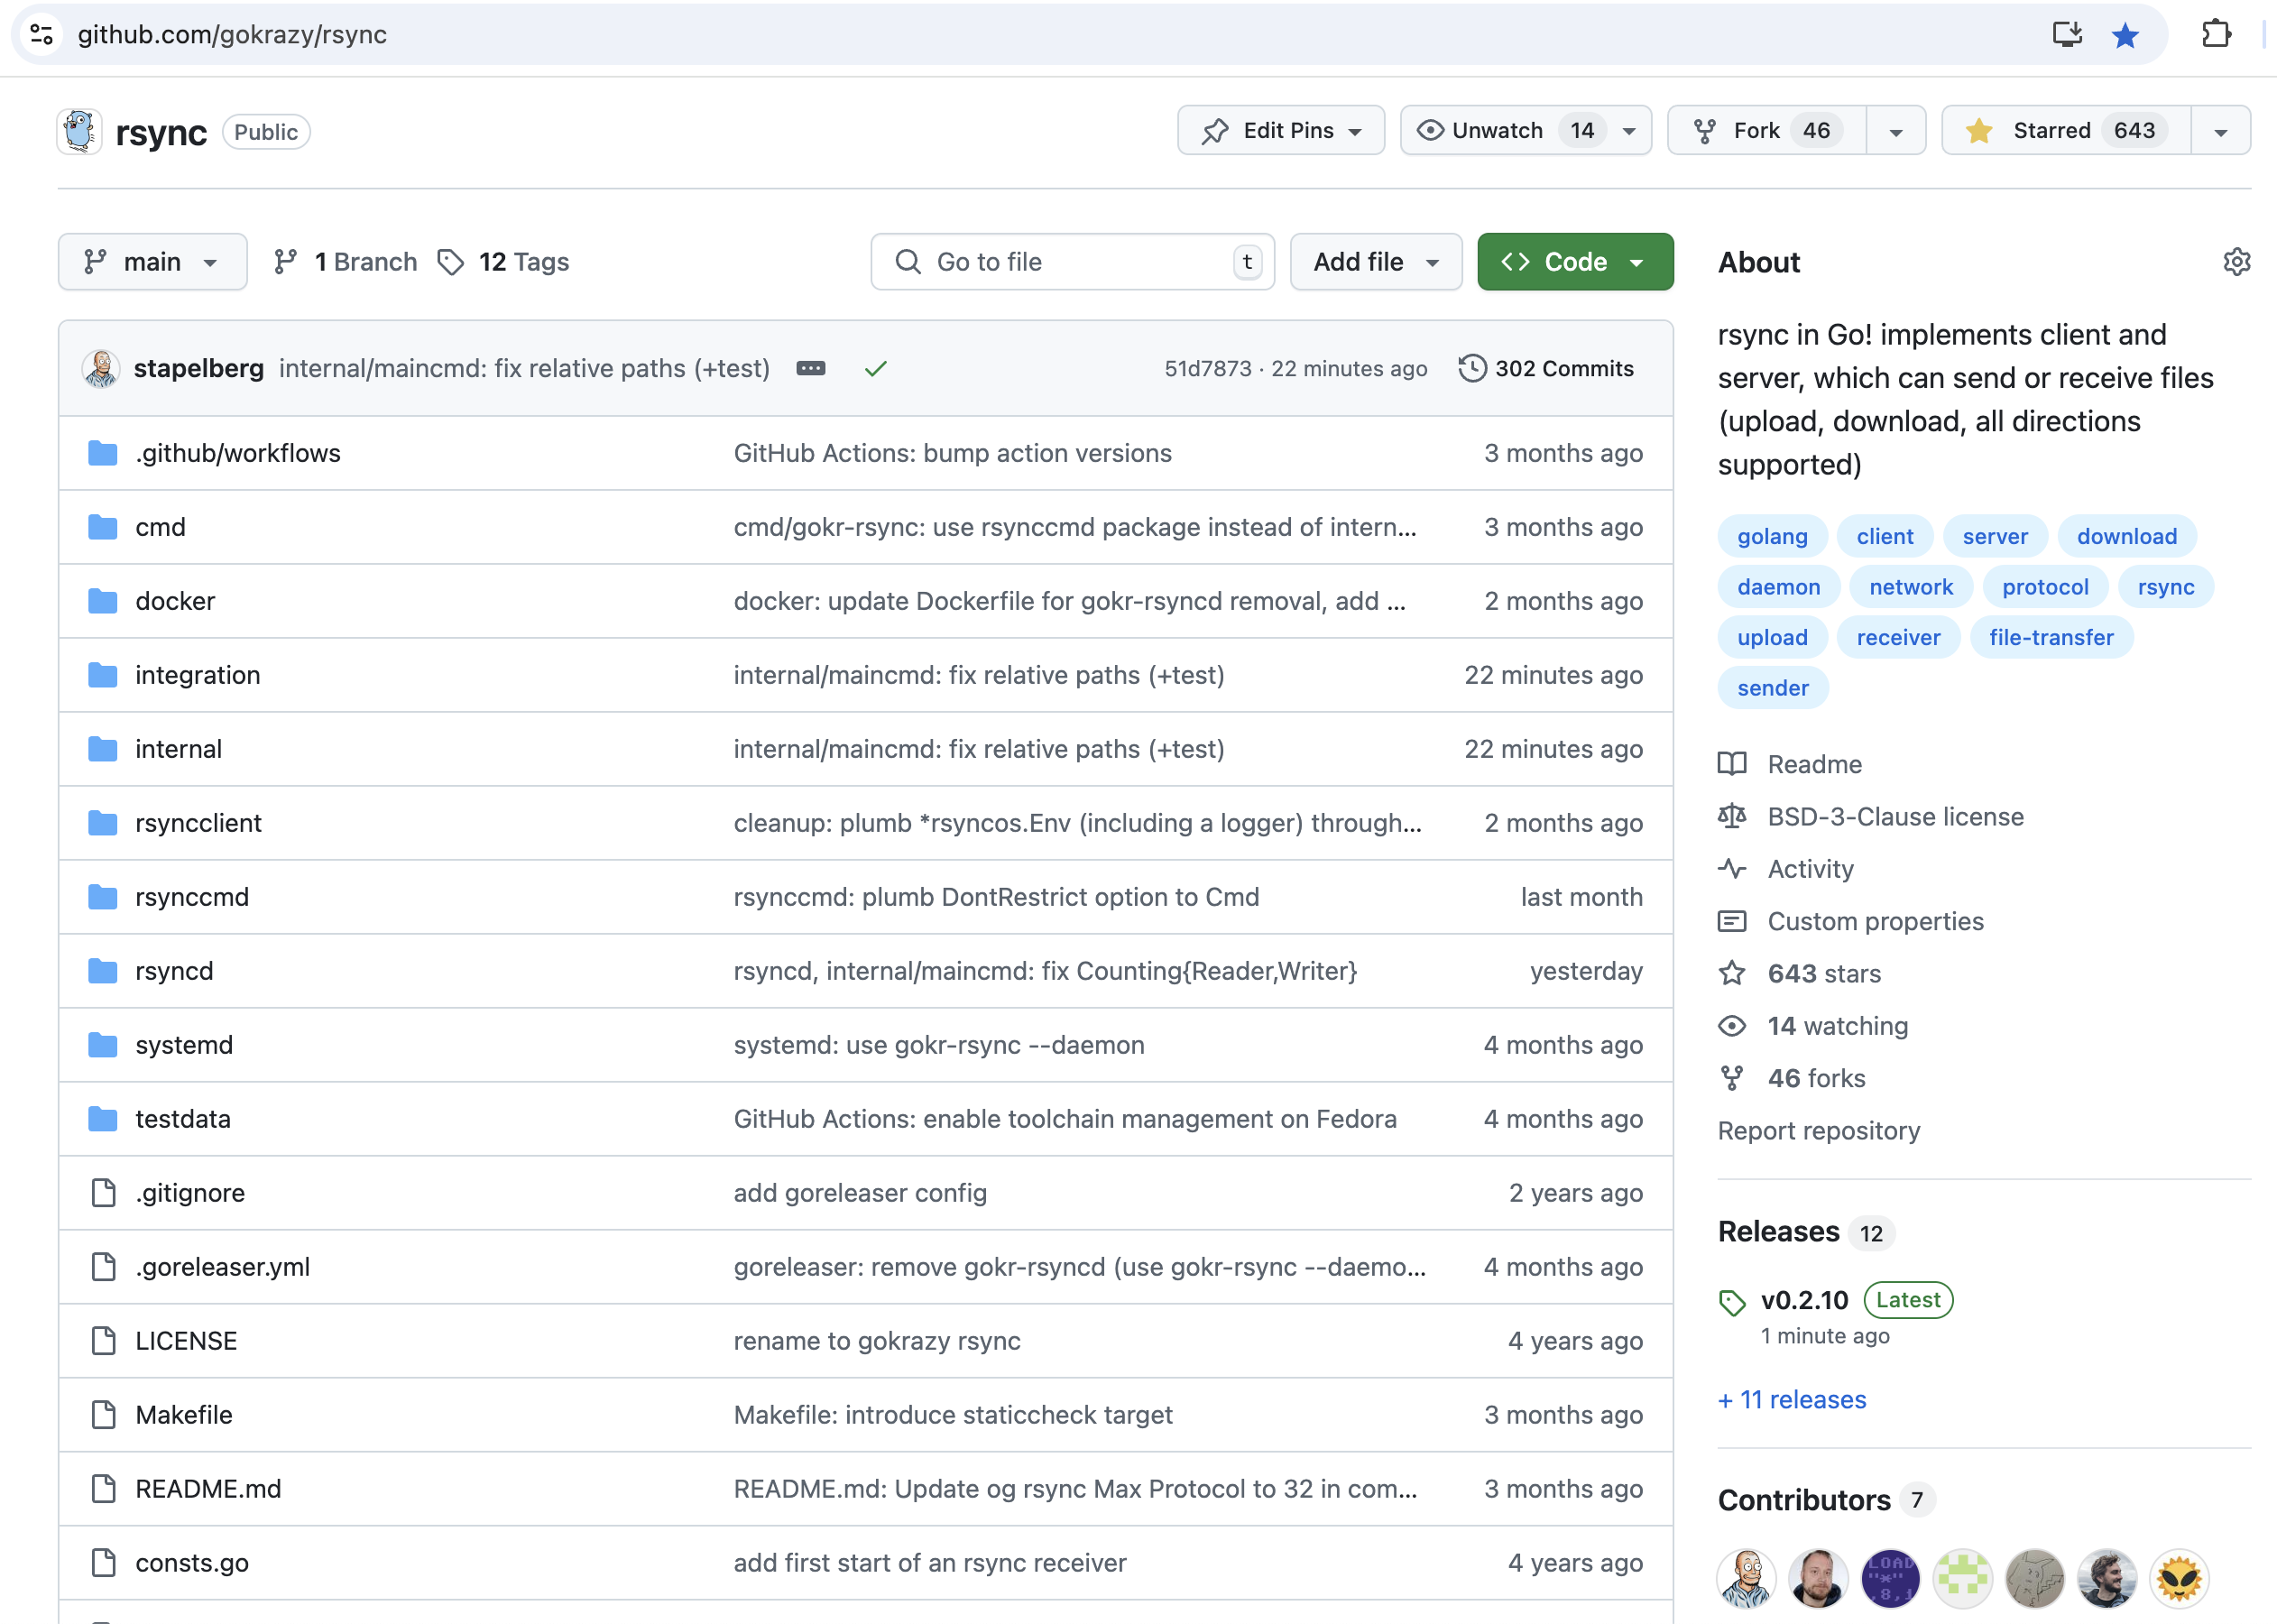Select the file-transfer topic tag
The width and height of the screenshot is (2277, 1624).
click(x=2051, y=637)
